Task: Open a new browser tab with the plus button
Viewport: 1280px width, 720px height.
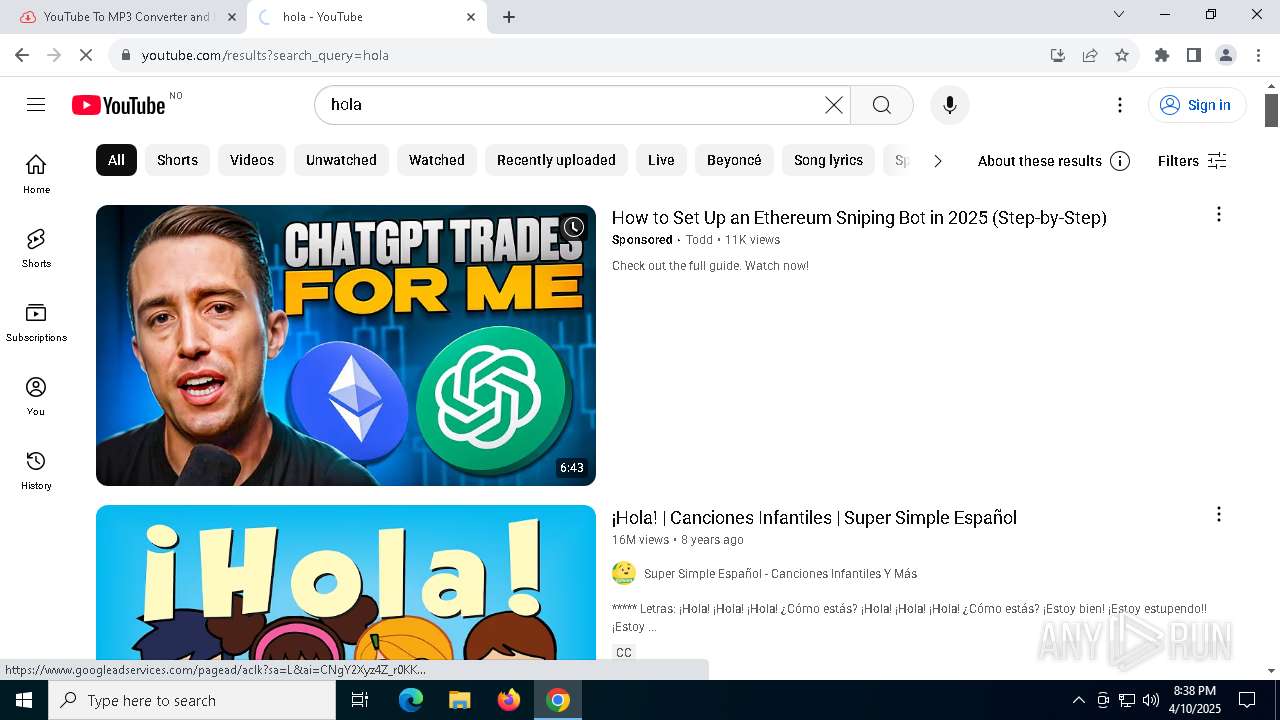Action: click(x=509, y=17)
